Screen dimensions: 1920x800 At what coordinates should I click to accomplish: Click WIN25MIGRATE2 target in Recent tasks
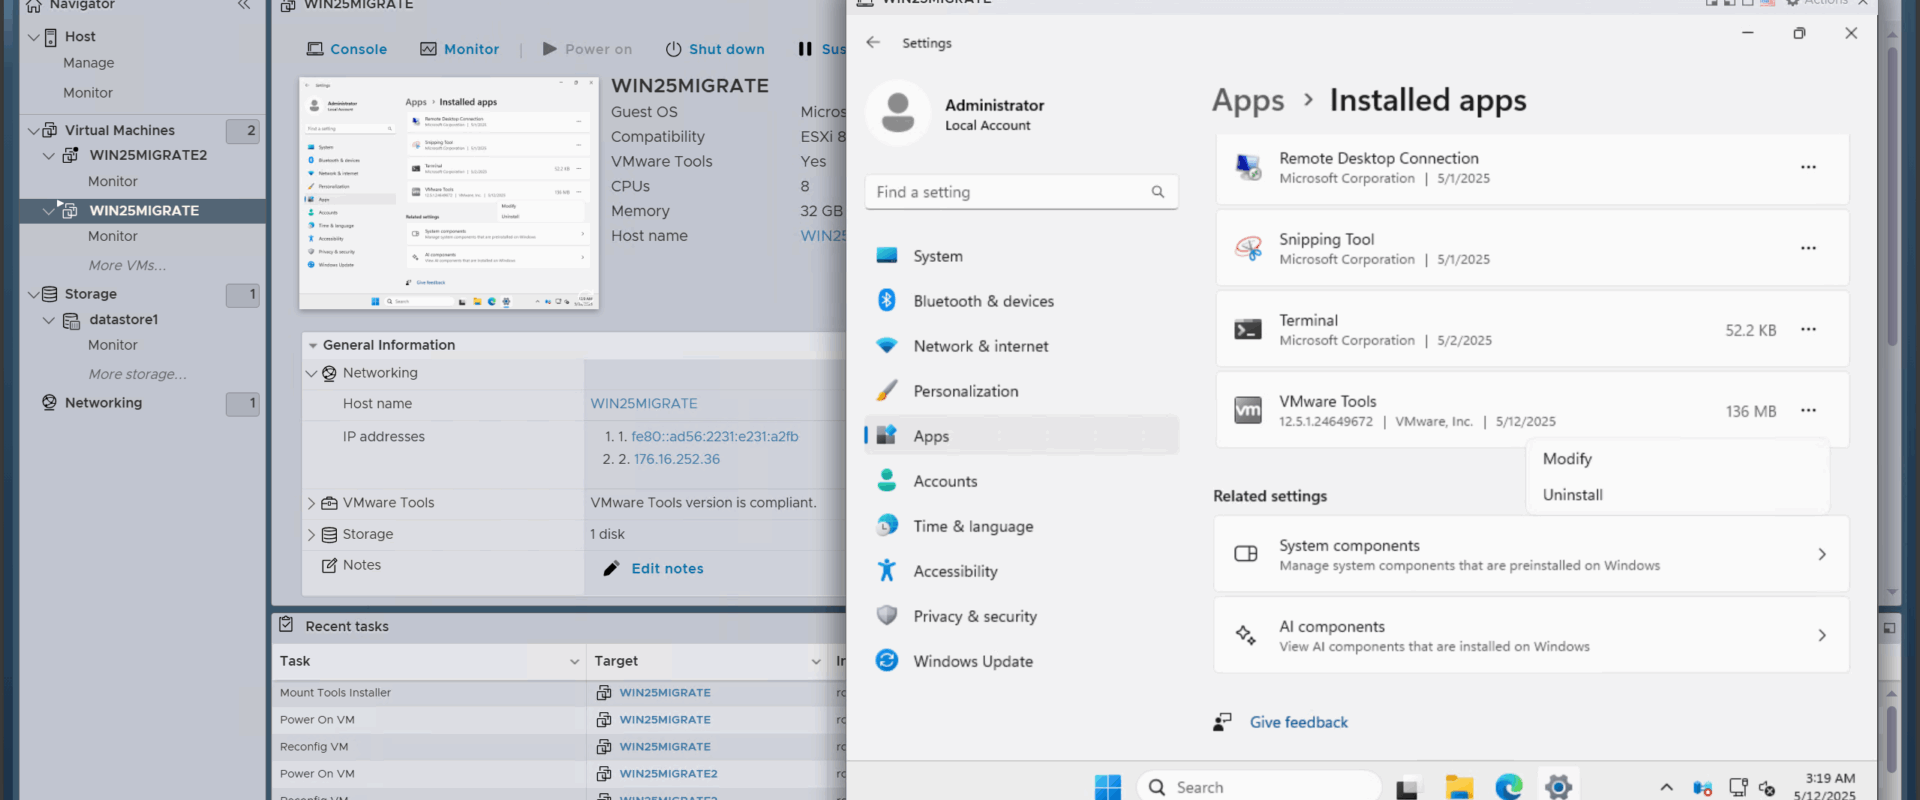coord(668,774)
